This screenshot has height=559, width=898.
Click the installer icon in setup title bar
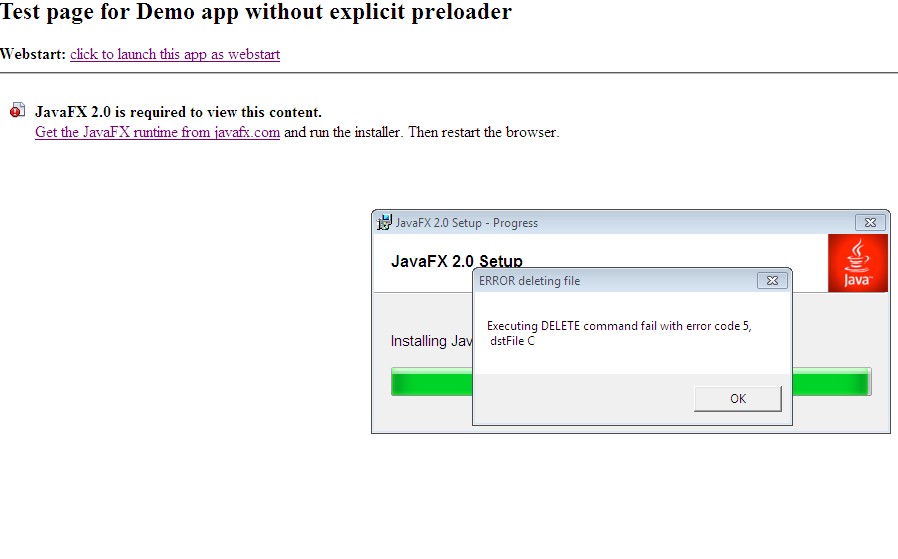(x=384, y=223)
